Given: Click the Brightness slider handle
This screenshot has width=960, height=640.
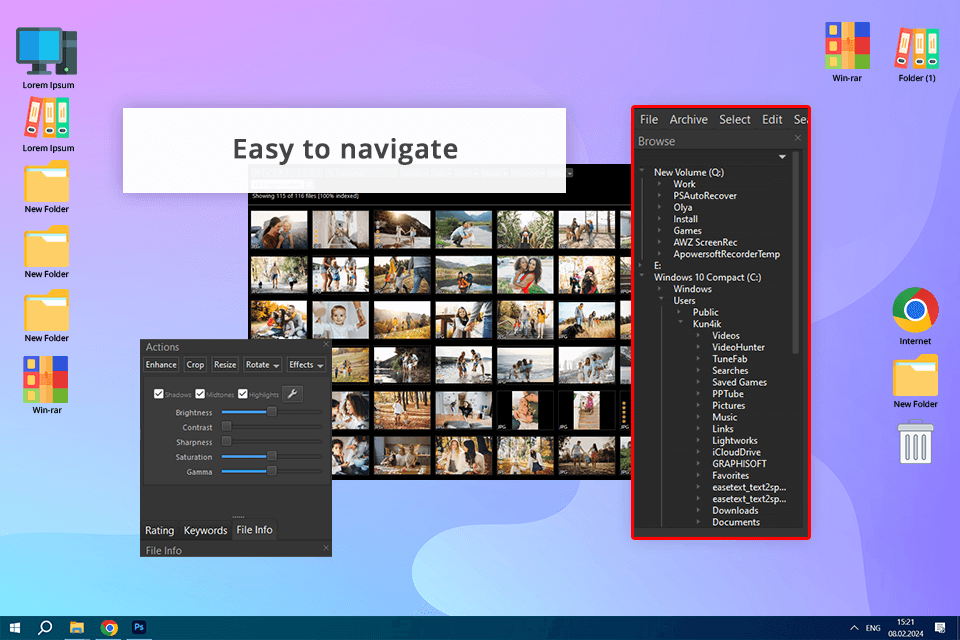Looking at the screenshot, I should pyautogui.click(x=272, y=411).
